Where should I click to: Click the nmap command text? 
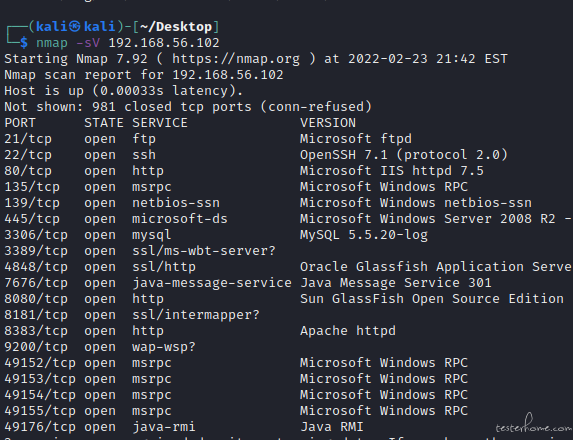click(52, 43)
